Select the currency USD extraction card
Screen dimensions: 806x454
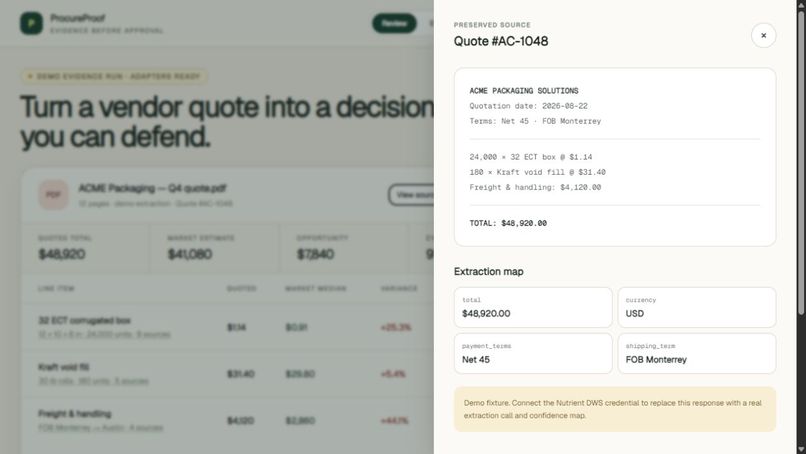click(697, 307)
